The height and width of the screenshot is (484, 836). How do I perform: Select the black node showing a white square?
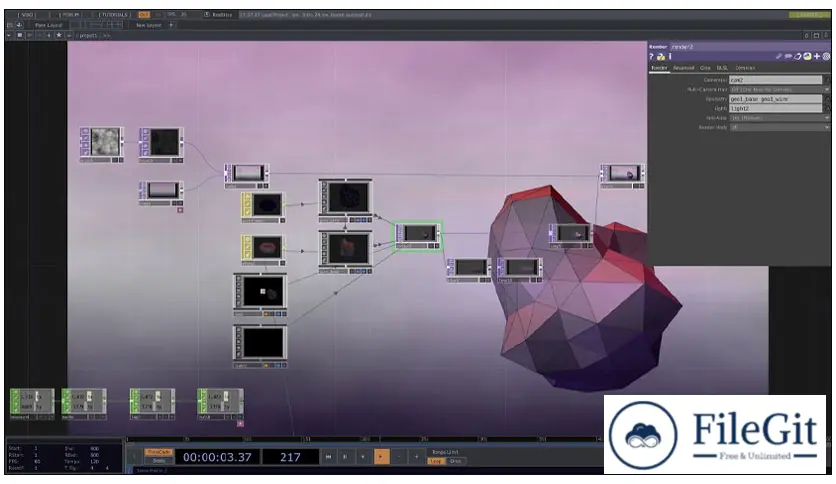click(260, 295)
